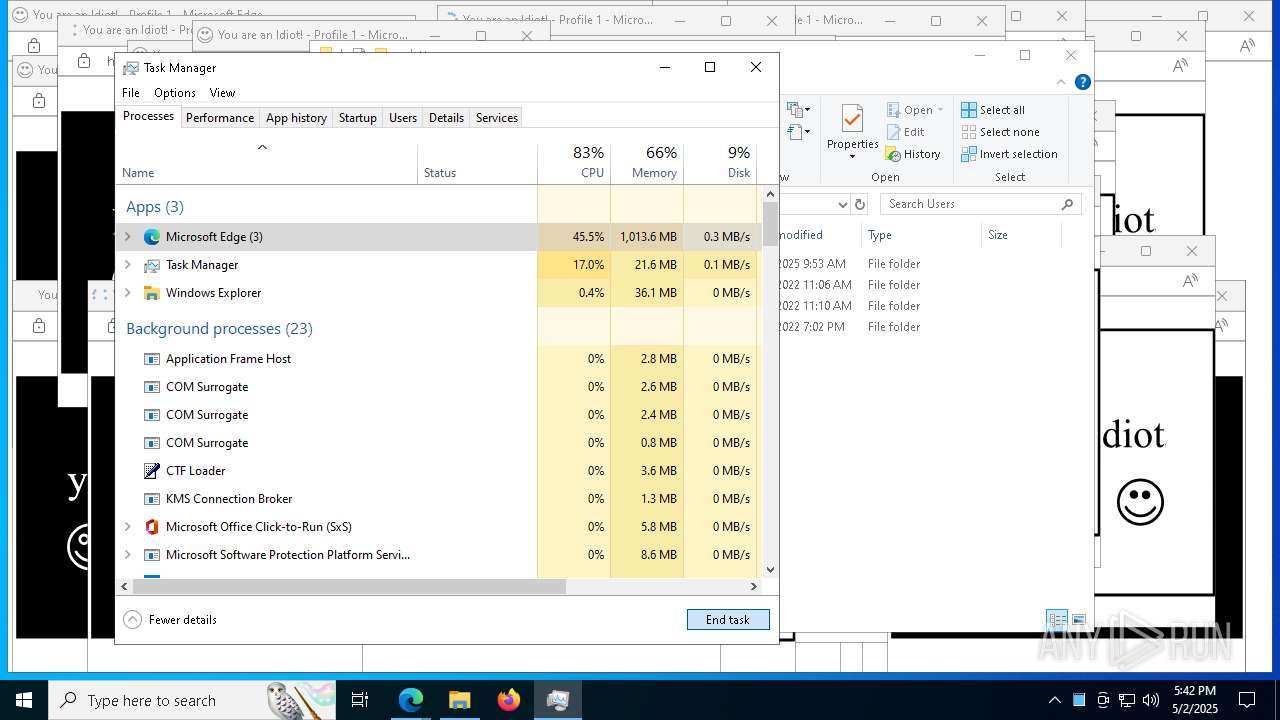
Task: Switch Explorer to details view icon
Action: pyautogui.click(x=1056, y=620)
